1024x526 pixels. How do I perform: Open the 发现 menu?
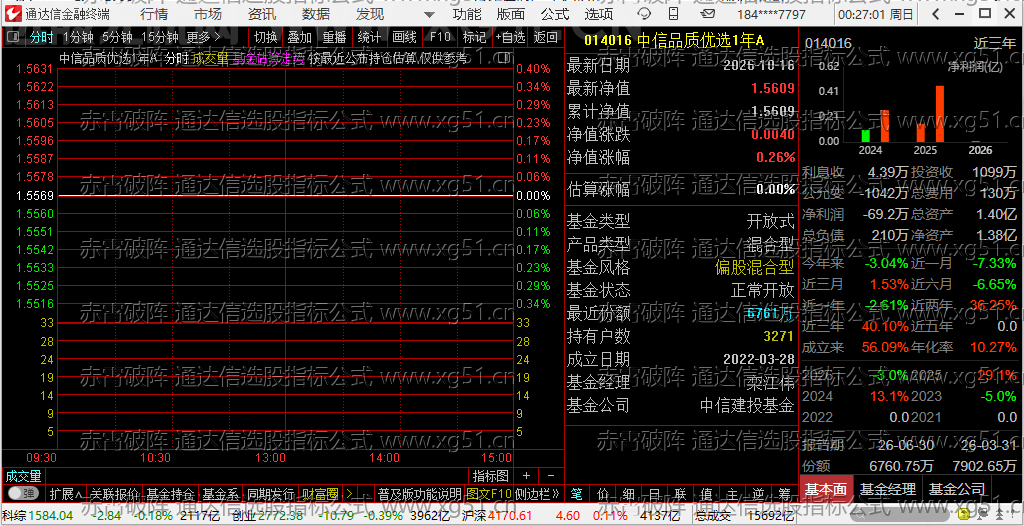(x=370, y=14)
